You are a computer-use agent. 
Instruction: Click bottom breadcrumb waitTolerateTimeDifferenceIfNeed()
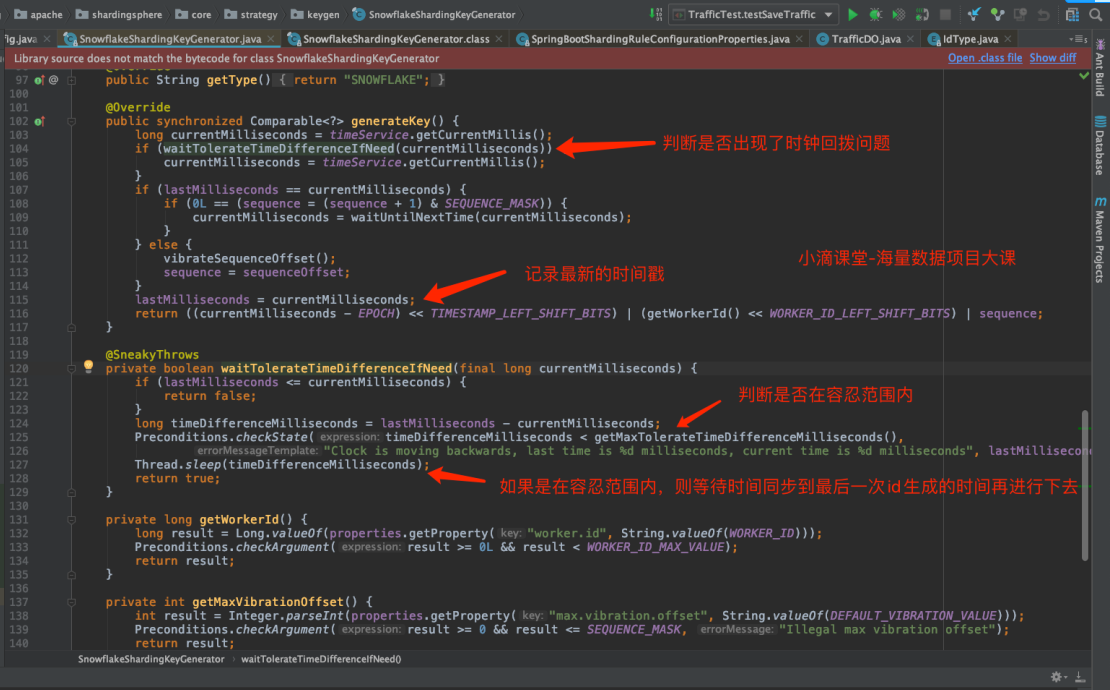tap(321, 659)
